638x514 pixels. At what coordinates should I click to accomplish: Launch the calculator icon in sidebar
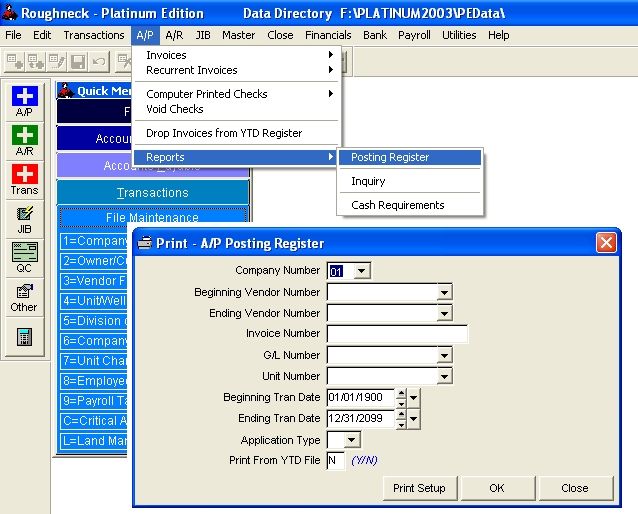click(24, 337)
